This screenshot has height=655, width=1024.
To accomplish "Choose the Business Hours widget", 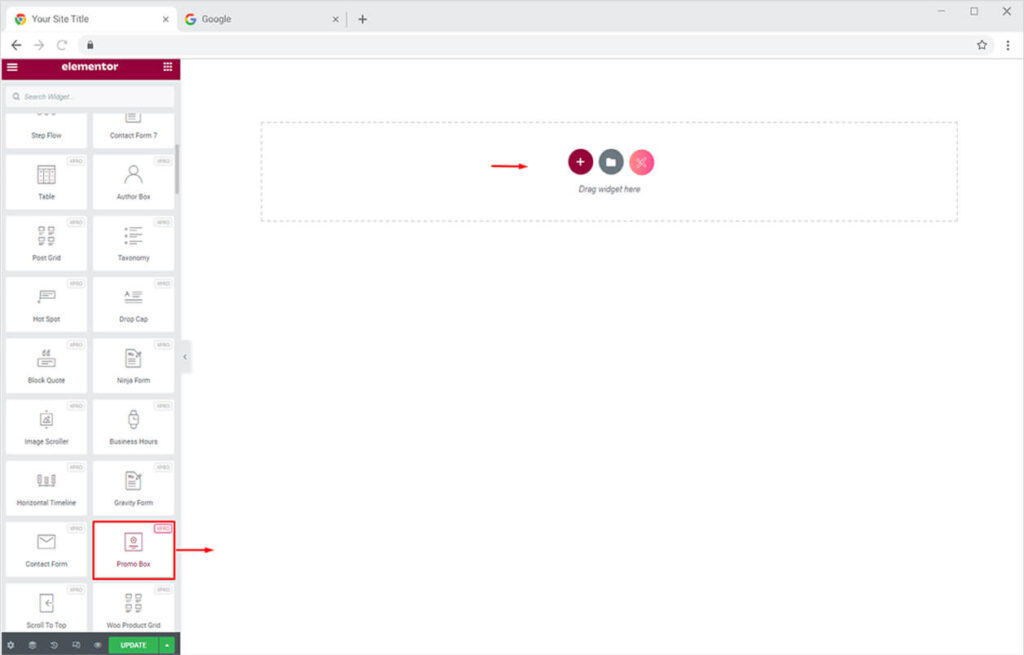I will pyautogui.click(x=133, y=426).
